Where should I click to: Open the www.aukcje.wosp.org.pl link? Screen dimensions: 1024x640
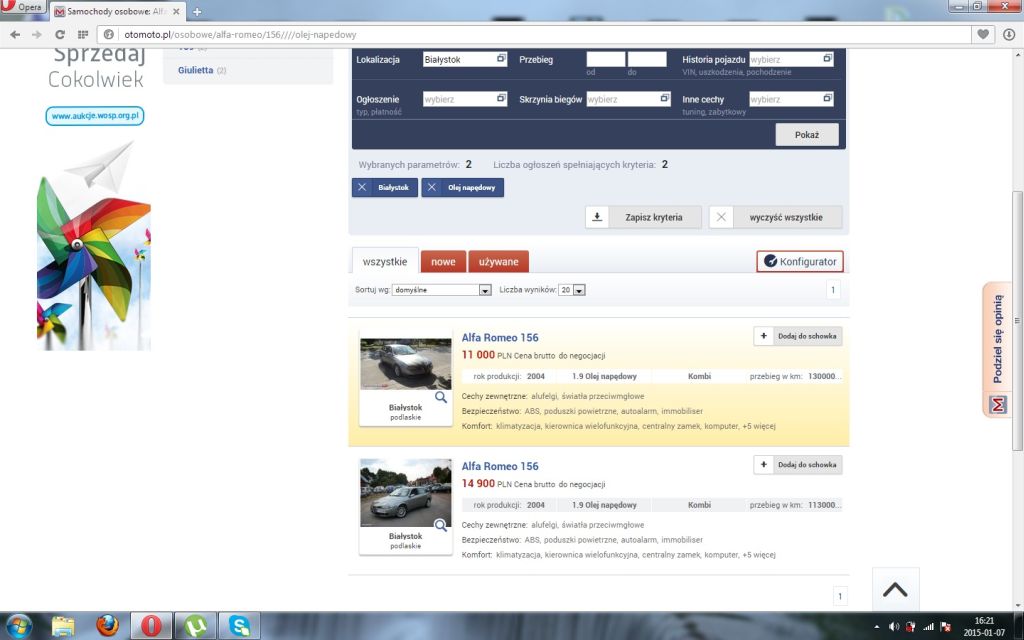click(x=95, y=116)
